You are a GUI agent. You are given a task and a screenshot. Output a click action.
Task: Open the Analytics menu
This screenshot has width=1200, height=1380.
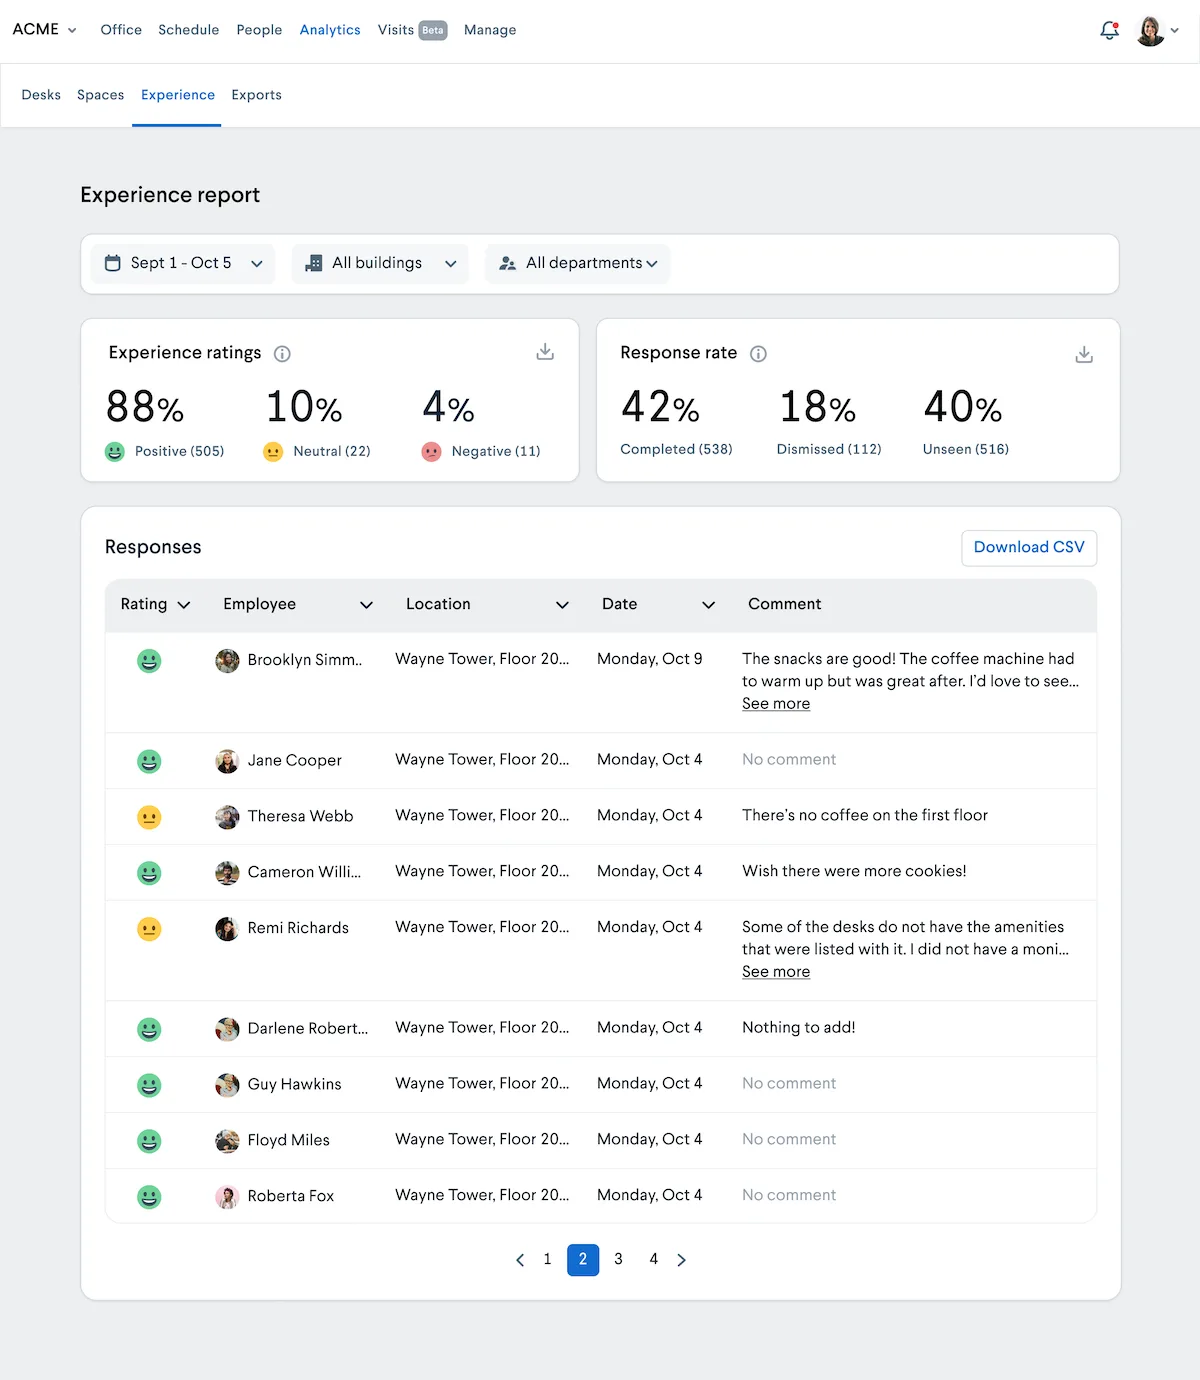(330, 30)
